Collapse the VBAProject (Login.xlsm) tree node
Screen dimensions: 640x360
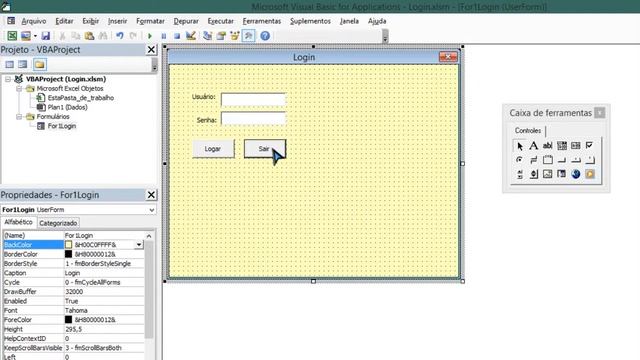[x=8, y=79]
